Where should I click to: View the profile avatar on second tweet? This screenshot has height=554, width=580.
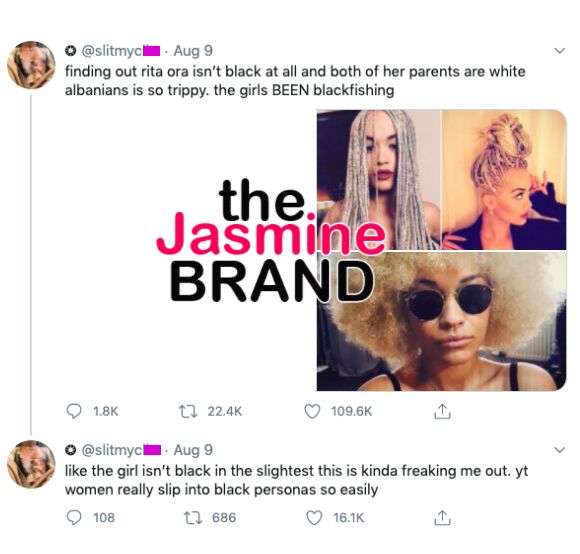[31, 464]
